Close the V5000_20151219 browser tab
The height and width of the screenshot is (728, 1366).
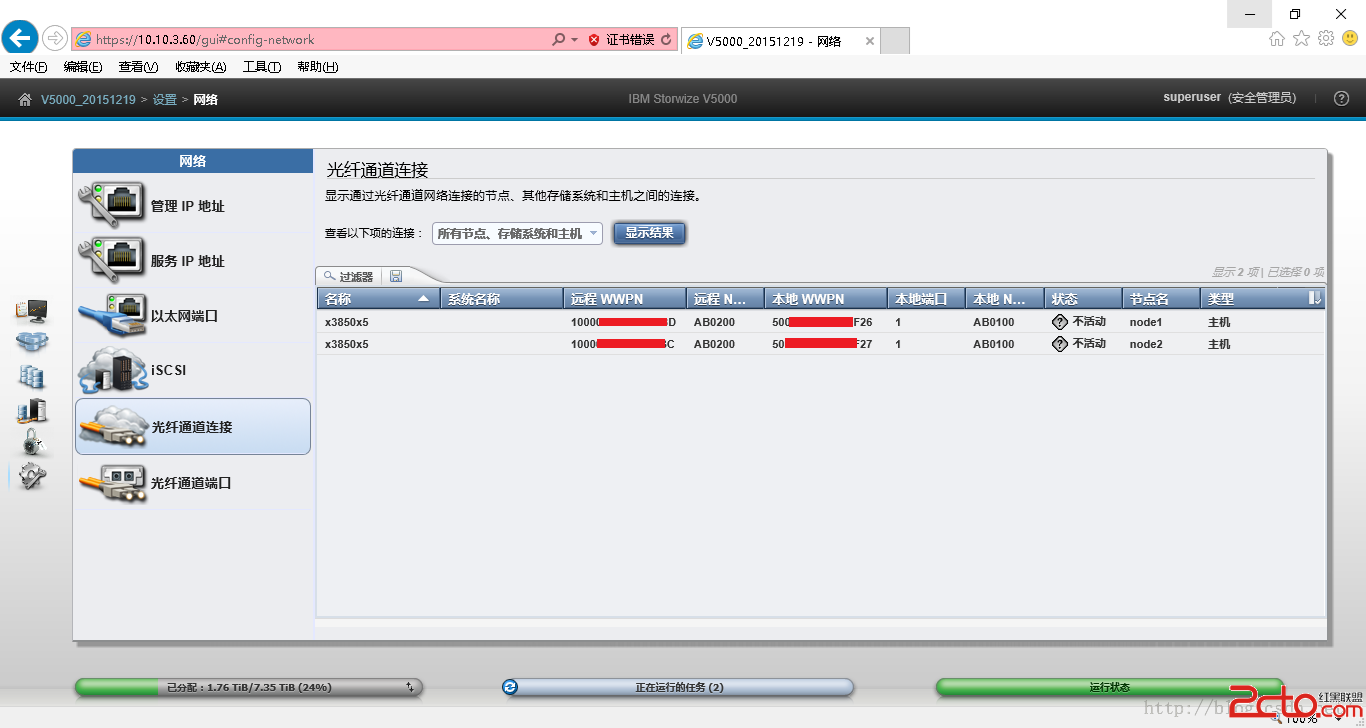[869, 41]
